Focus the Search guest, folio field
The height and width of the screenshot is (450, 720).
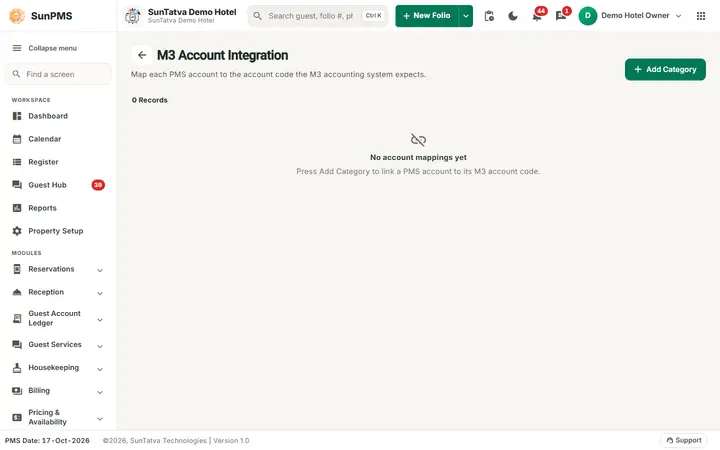(318, 16)
